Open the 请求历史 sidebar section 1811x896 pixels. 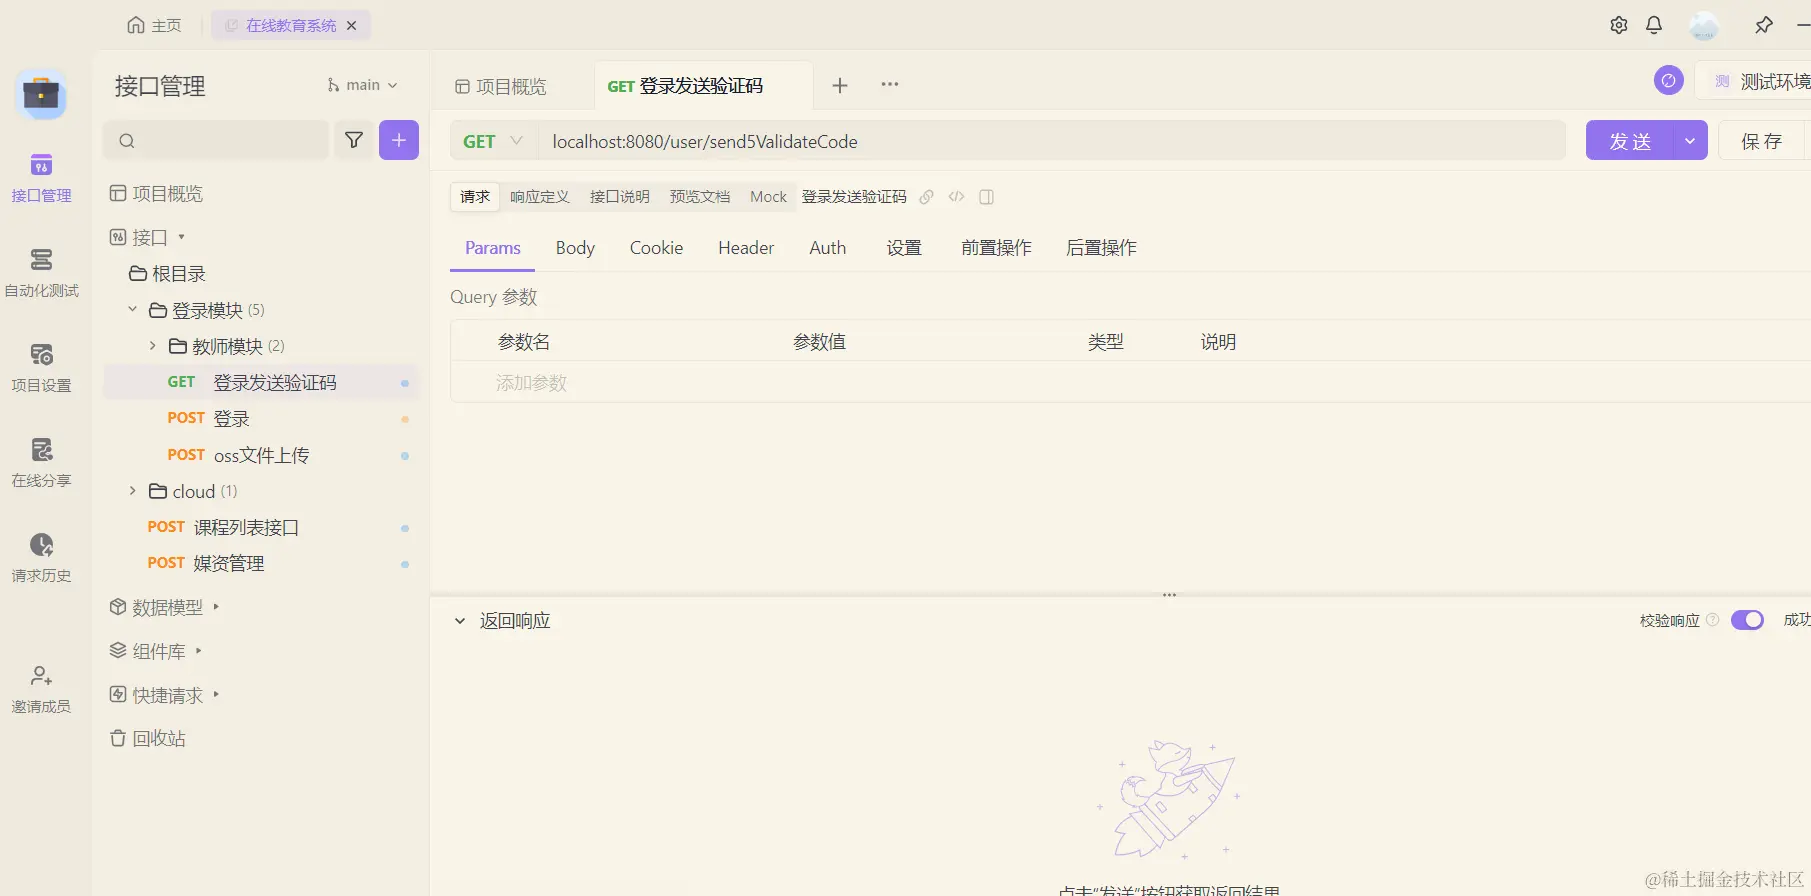[x=41, y=559]
